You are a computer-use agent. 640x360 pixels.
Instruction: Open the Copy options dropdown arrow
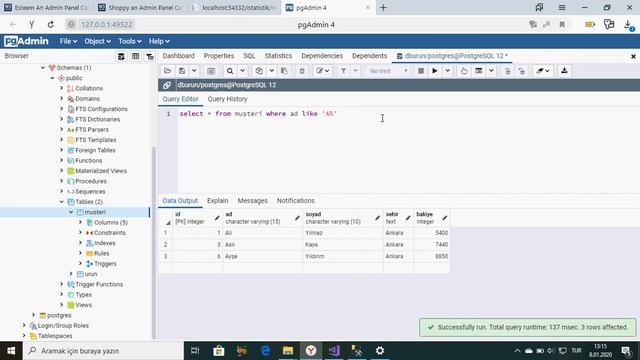[x=271, y=71]
